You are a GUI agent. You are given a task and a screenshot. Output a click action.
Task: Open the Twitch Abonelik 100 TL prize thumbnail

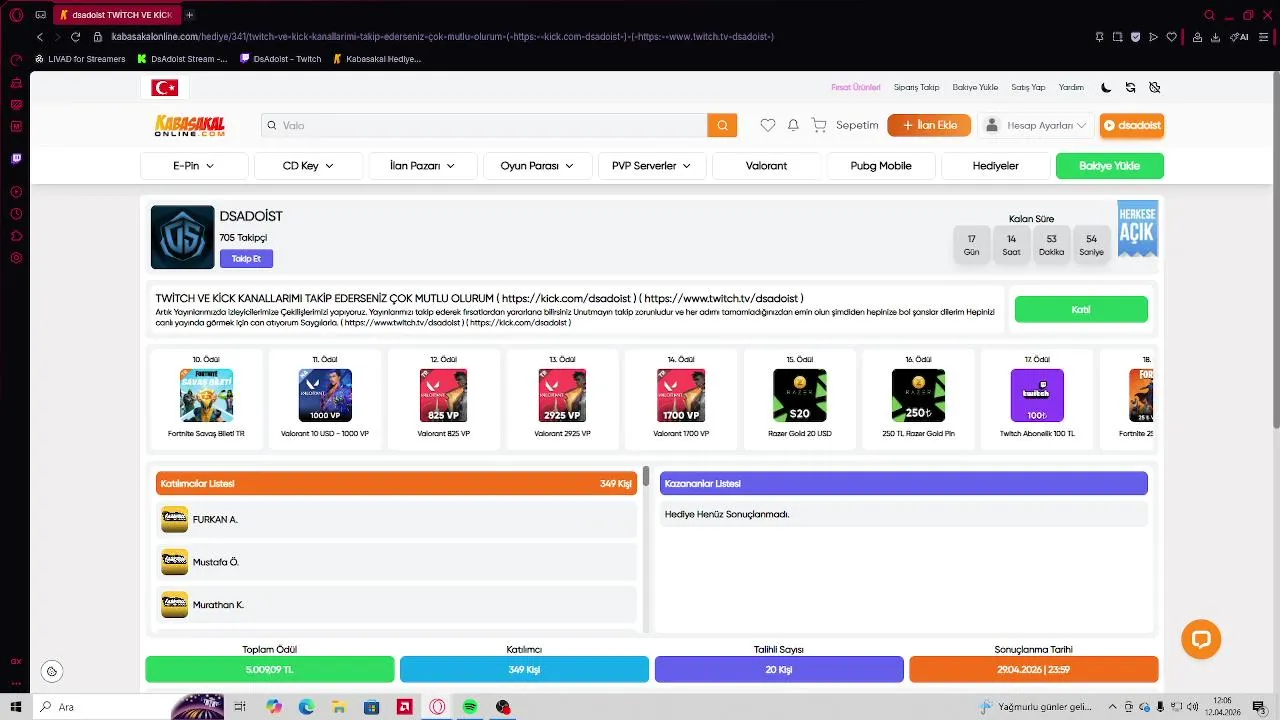pos(1037,396)
